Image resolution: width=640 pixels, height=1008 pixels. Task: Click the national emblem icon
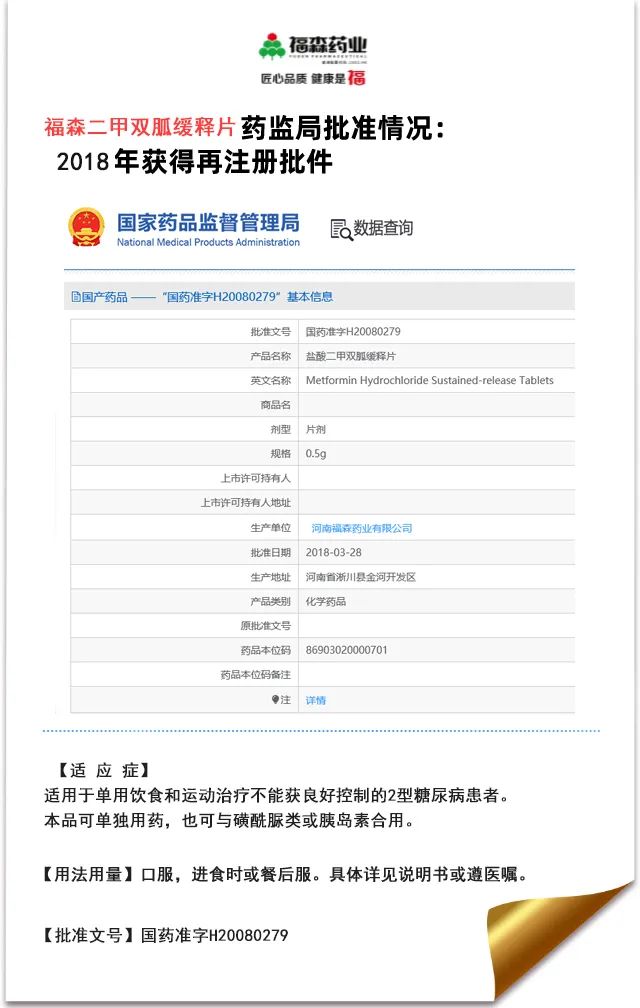pyautogui.click(x=86, y=227)
